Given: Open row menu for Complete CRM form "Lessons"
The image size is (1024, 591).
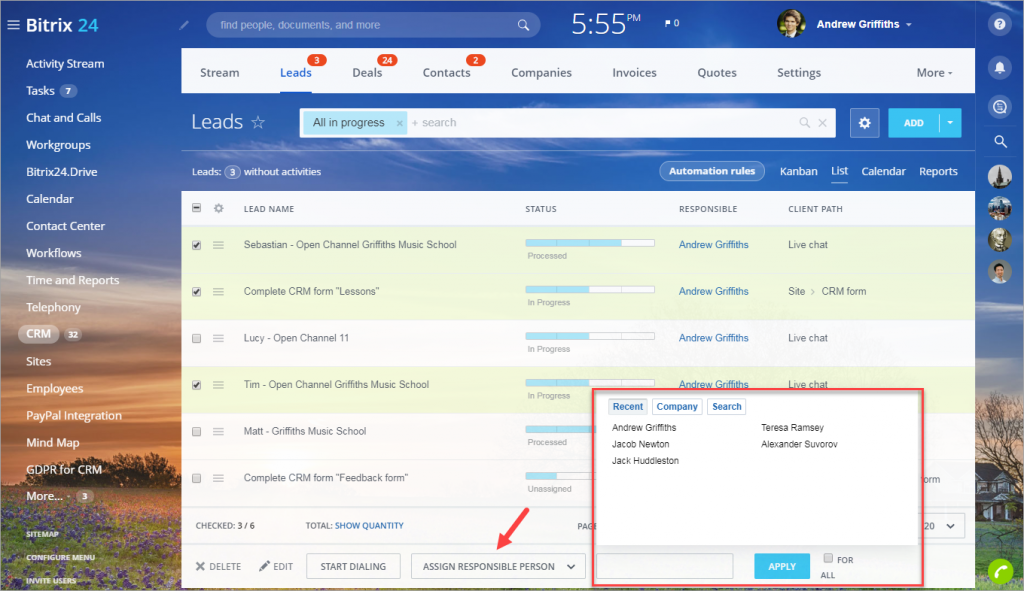Looking at the screenshot, I should coord(218,292).
